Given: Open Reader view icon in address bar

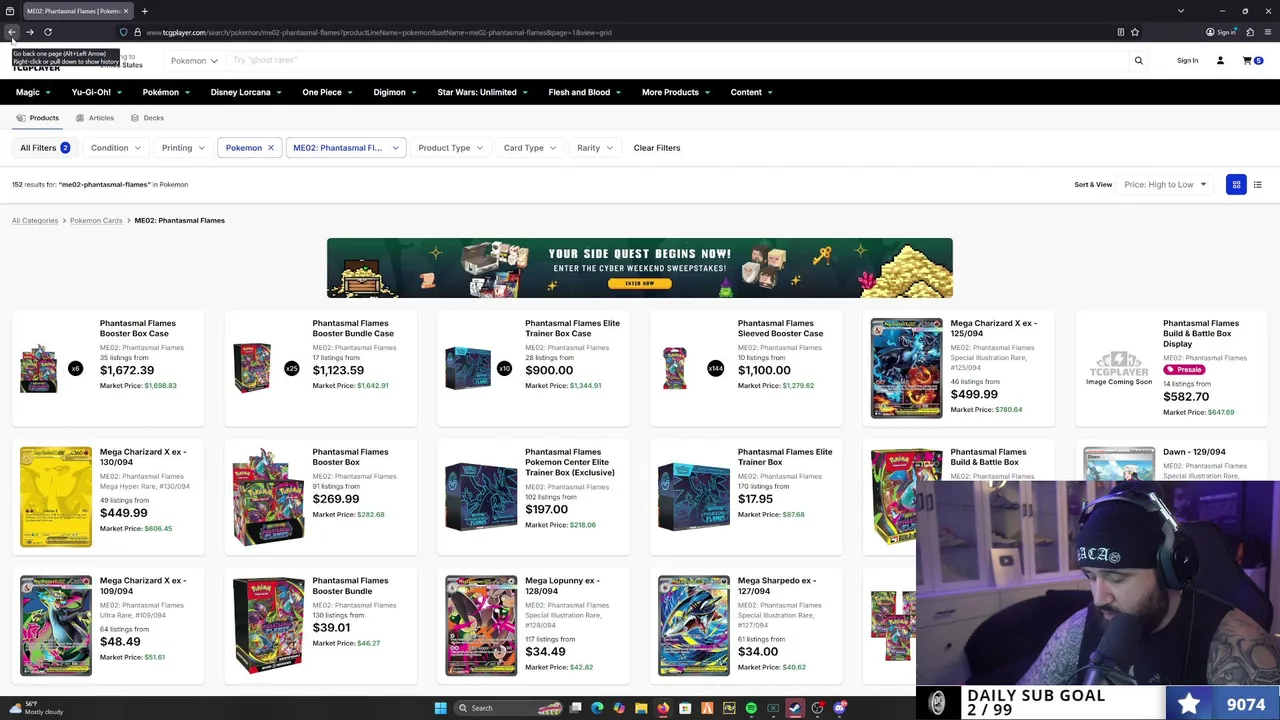Looking at the screenshot, I should [x=1120, y=32].
